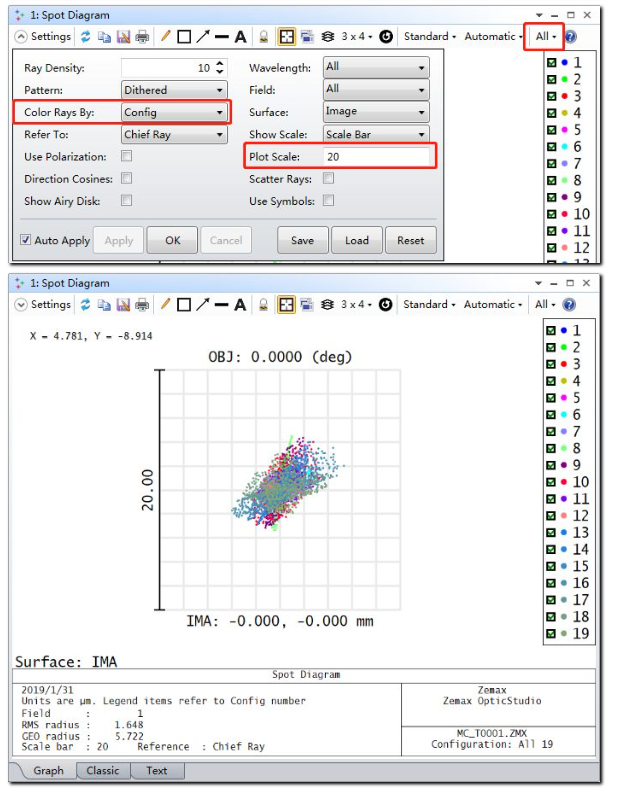Switch to the Classic tab
This screenshot has height=794, width=618.
click(103, 771)
